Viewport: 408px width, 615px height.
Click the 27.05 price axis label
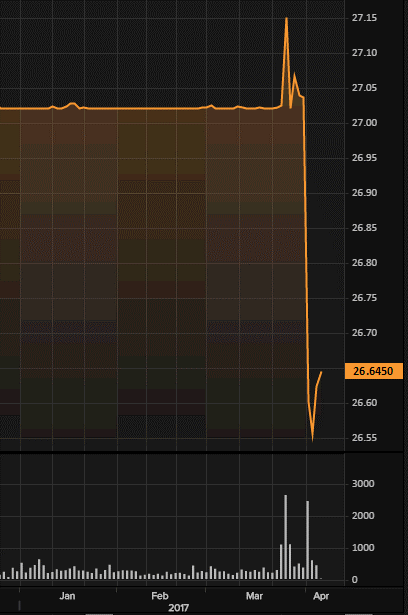click(364, 87)
